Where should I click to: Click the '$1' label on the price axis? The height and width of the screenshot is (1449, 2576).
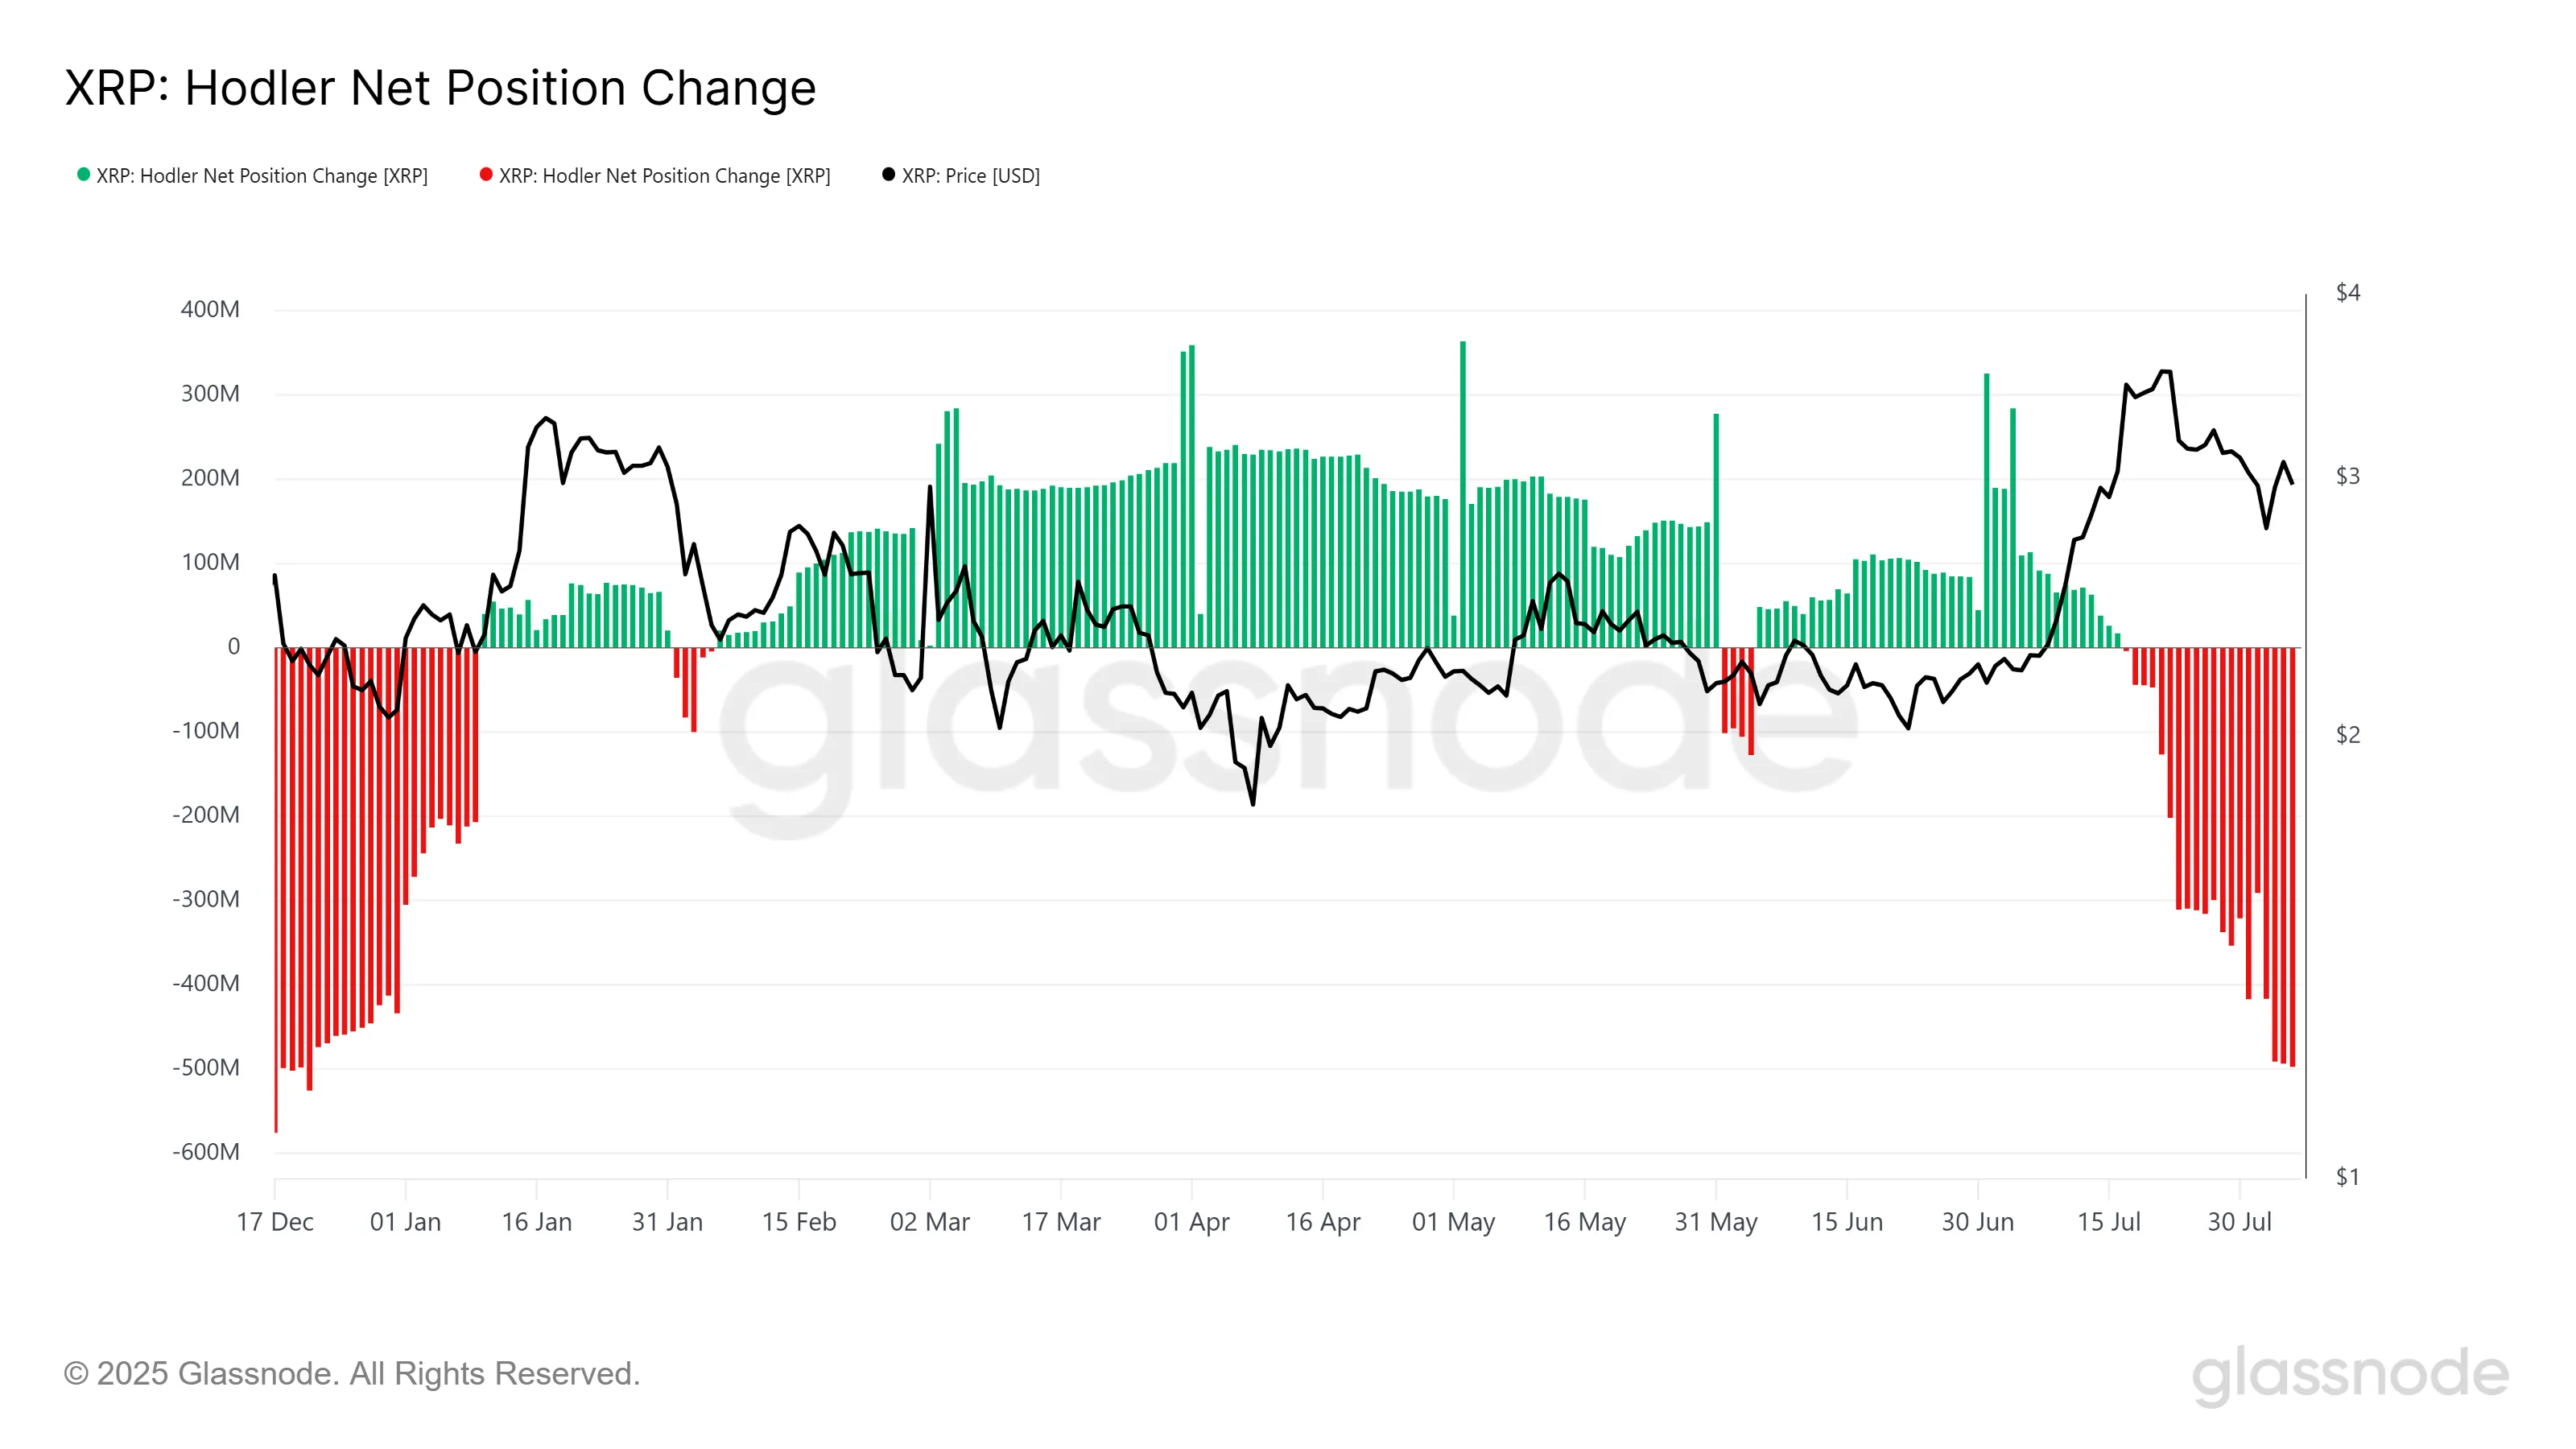pyautogui.click(x=2347, y=1176)
